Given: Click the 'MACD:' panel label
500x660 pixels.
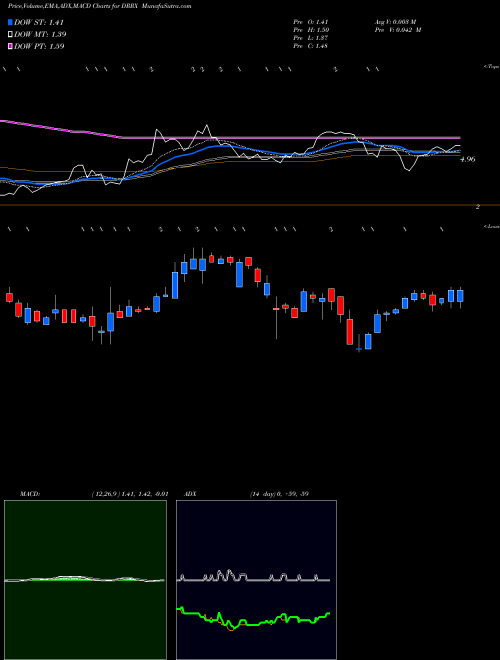Looking at the screenshot, I should (x=30, y=494).
